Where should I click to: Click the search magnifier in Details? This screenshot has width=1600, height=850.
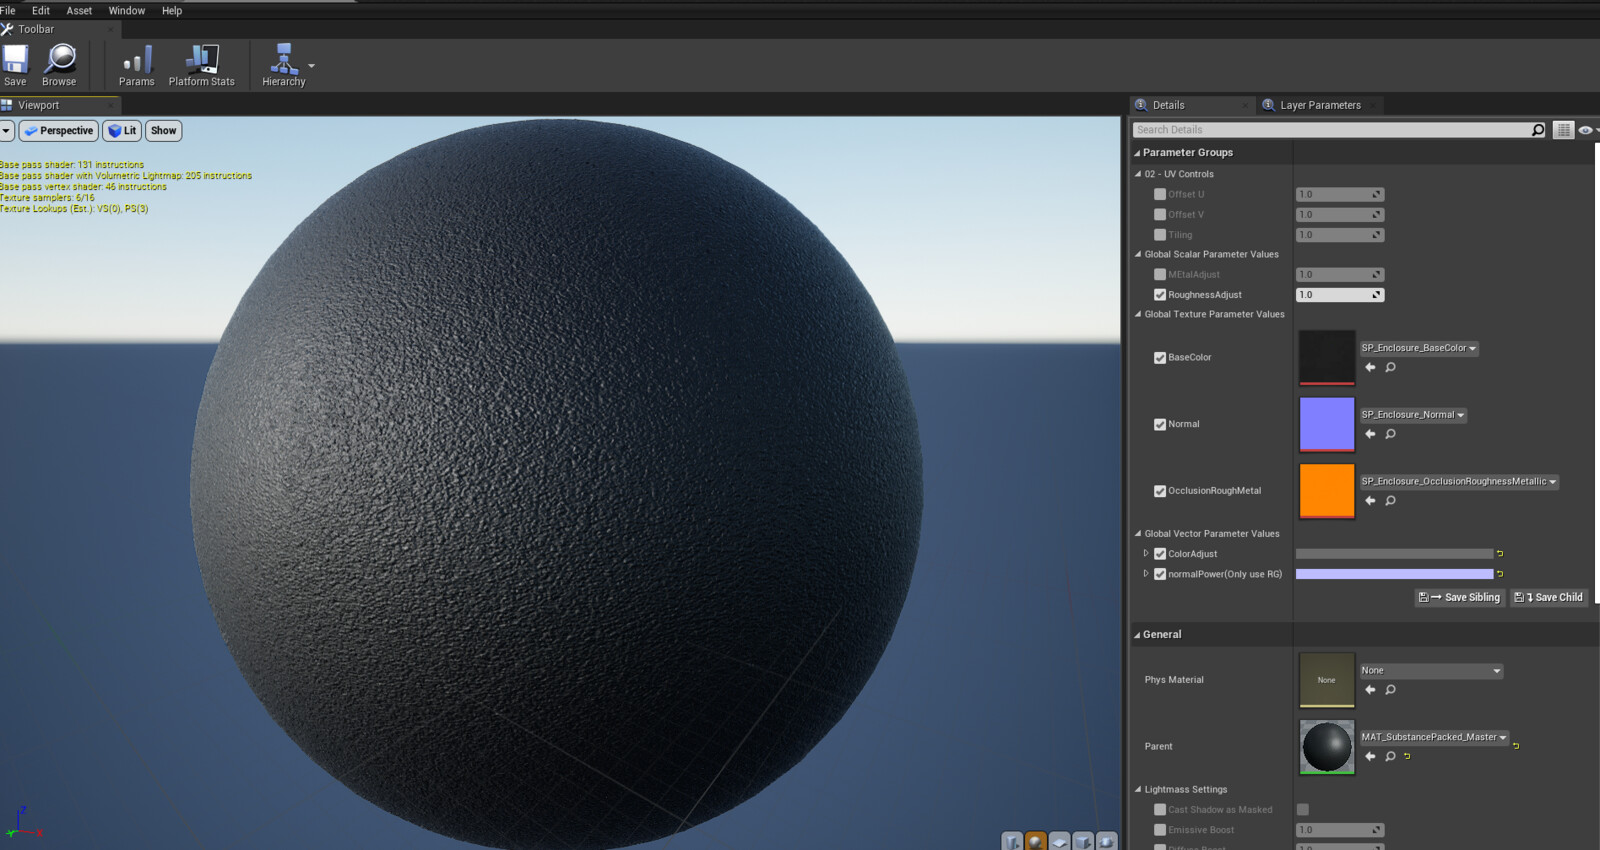pos(1538,130)
